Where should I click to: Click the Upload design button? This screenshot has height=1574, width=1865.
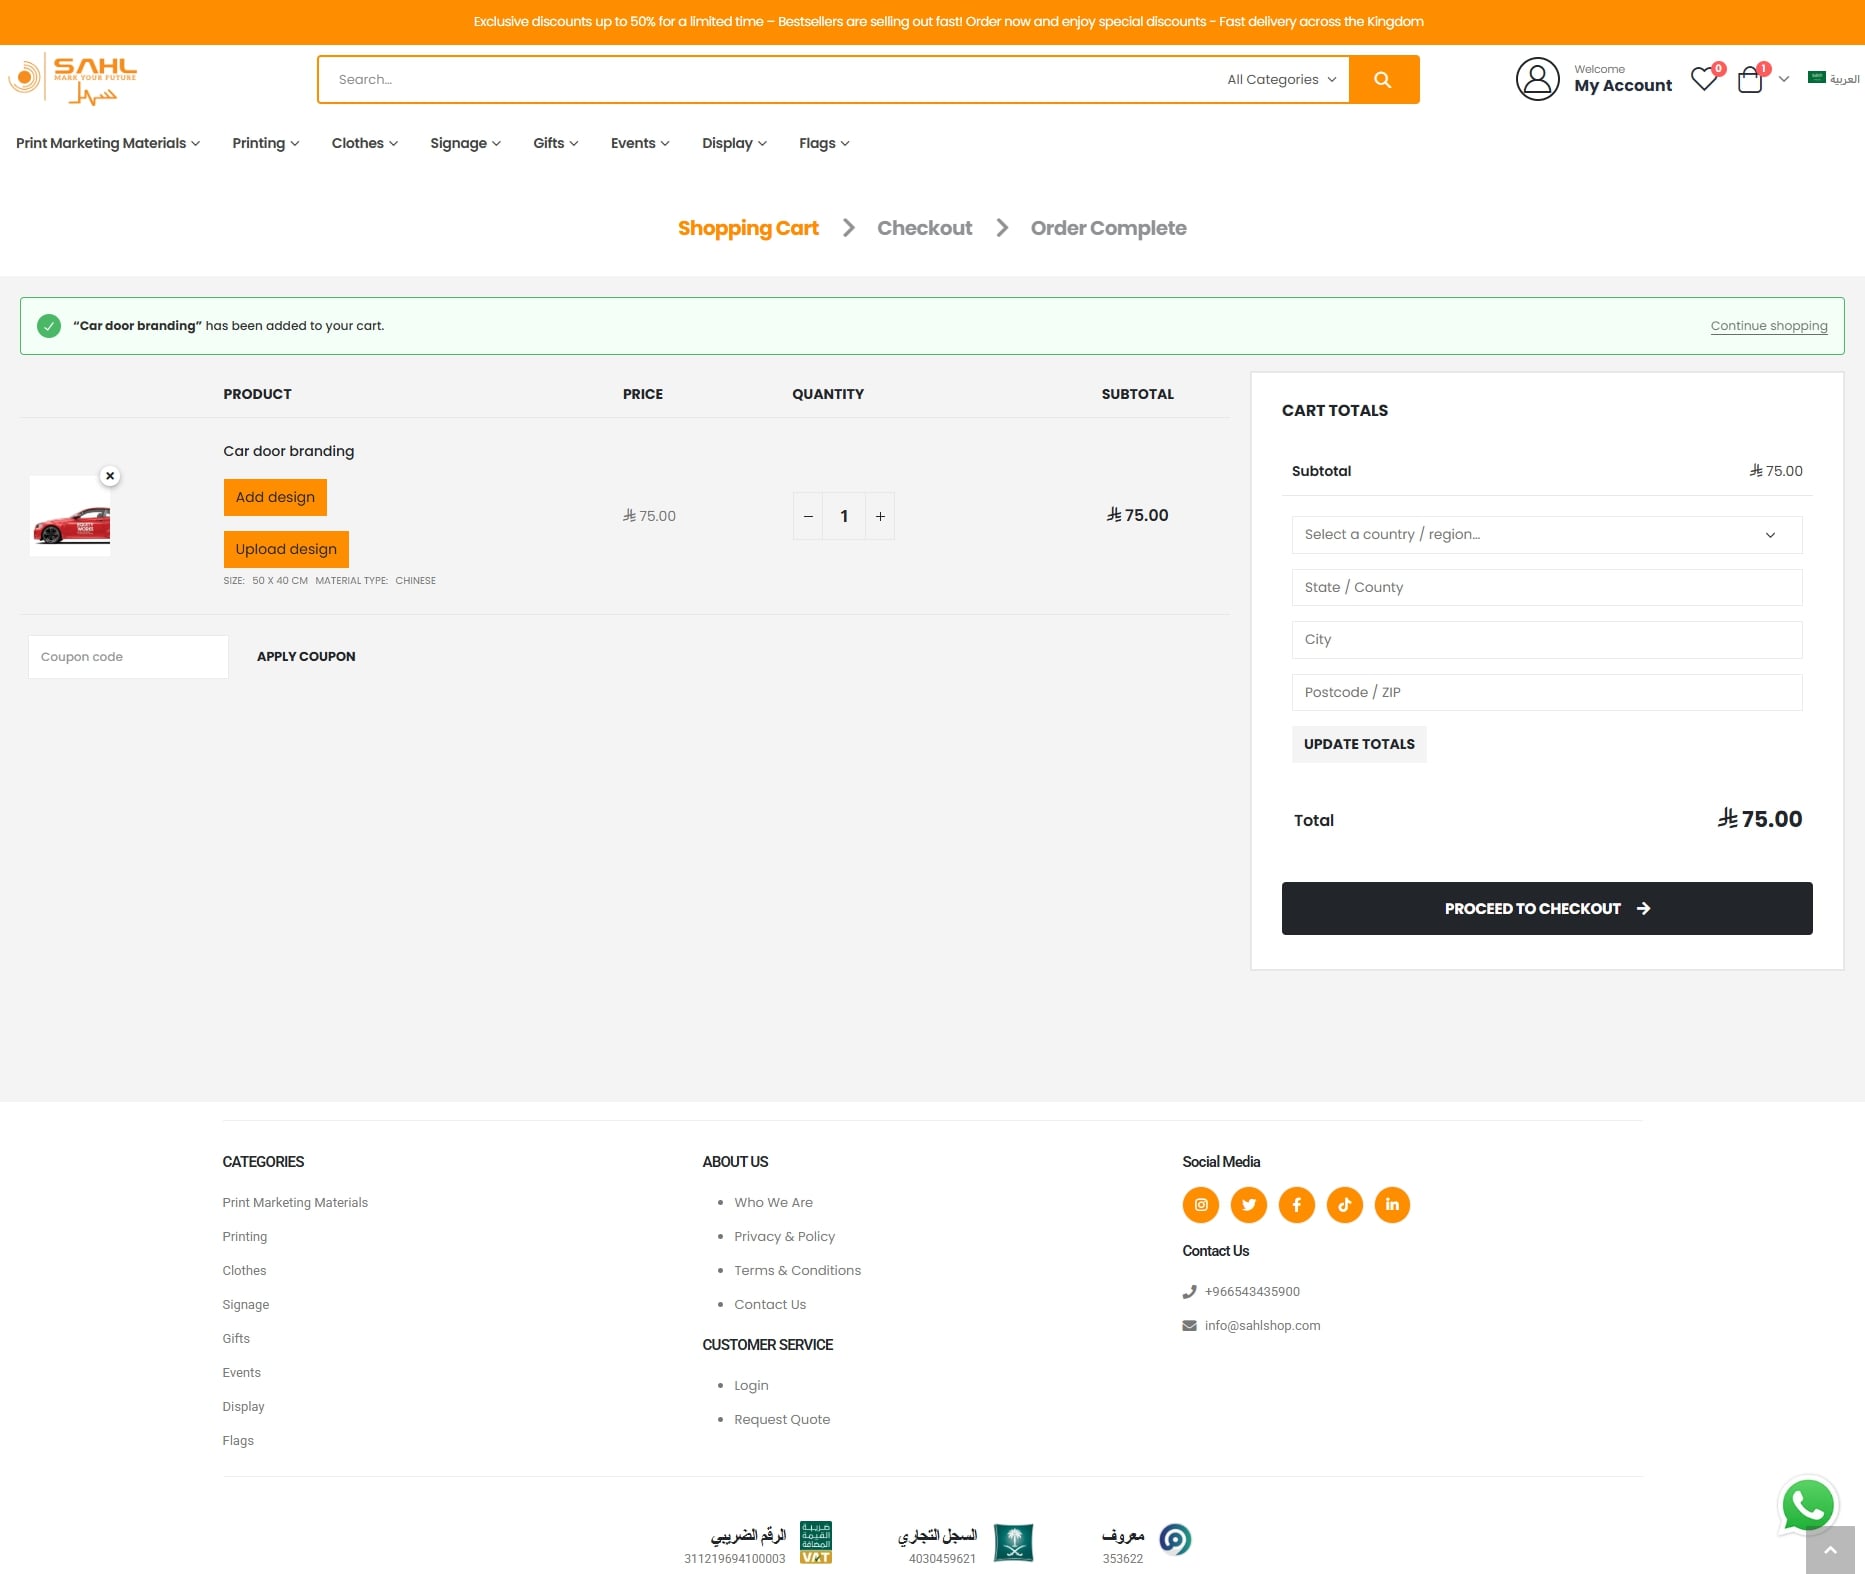(286, 549)
